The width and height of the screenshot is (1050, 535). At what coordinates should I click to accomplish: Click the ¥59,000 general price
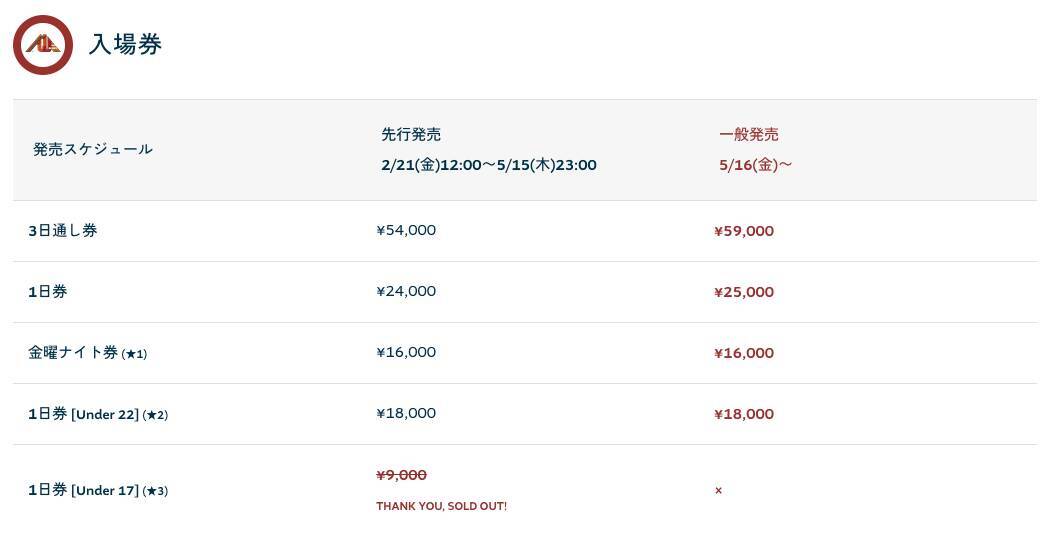[744, 231]
